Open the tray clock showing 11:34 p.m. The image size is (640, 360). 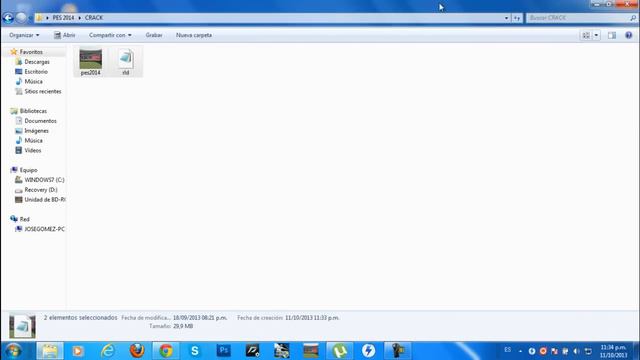tap(613, 351)
